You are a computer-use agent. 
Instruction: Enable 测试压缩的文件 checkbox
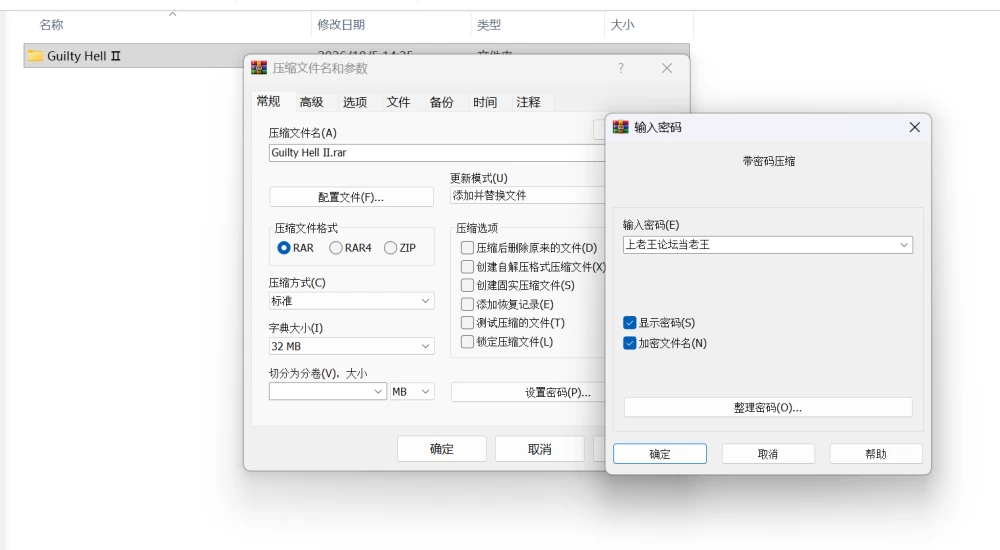tap(467, 323)
